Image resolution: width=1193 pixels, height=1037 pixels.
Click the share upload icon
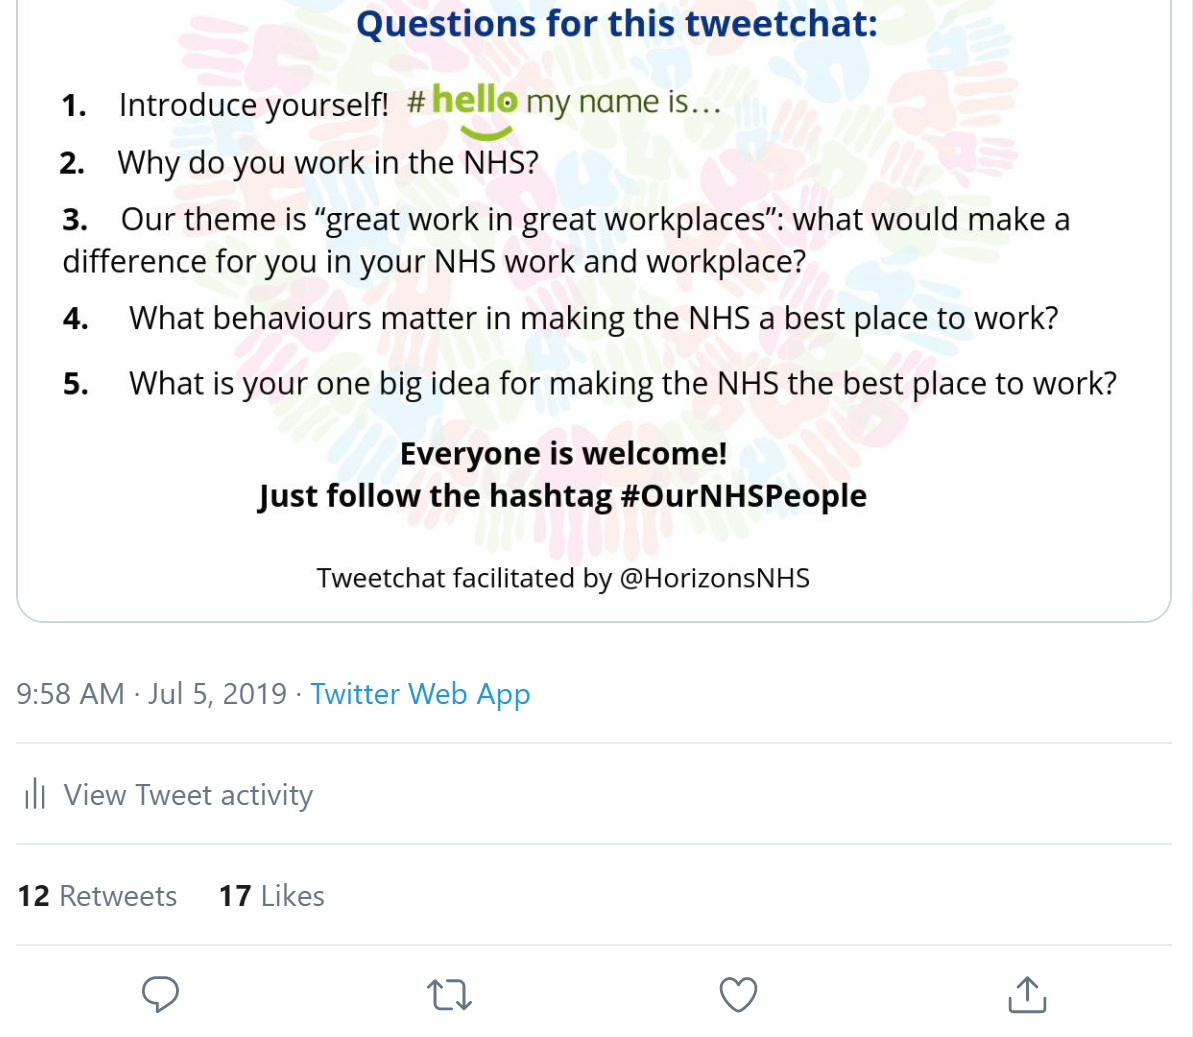1027,994
